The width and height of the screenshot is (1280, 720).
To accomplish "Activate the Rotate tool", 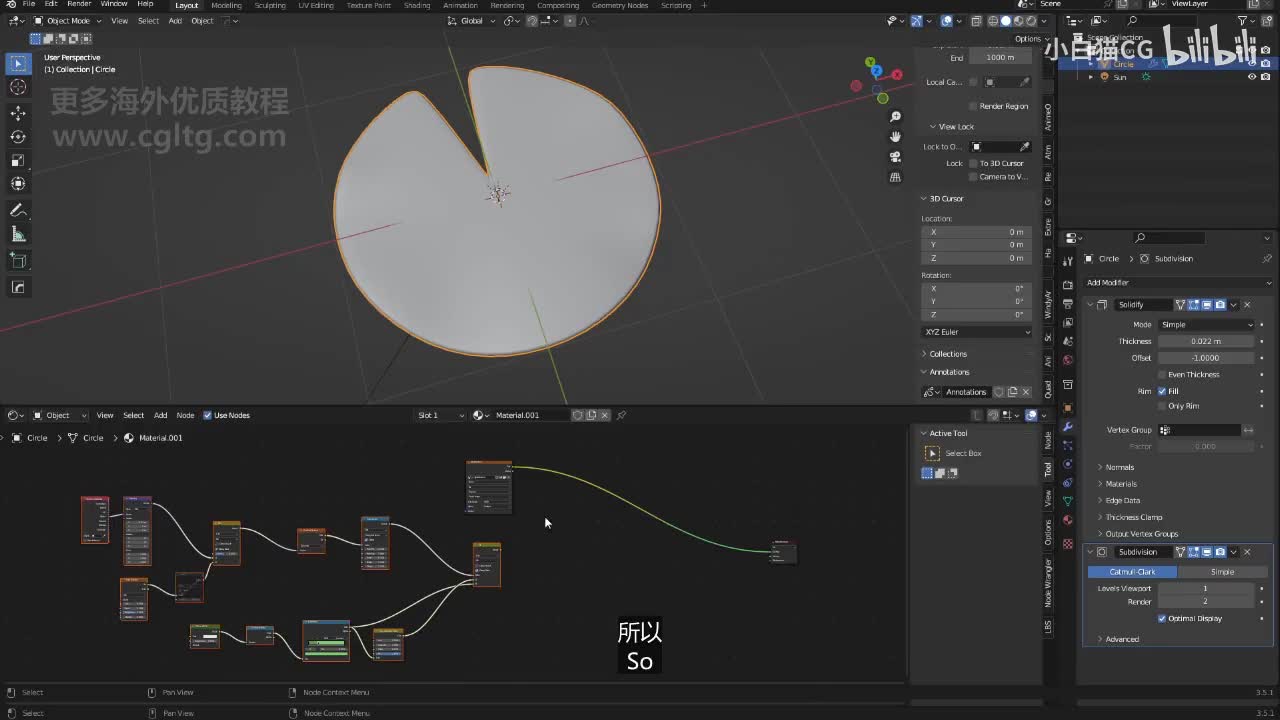I will point(18,137).
